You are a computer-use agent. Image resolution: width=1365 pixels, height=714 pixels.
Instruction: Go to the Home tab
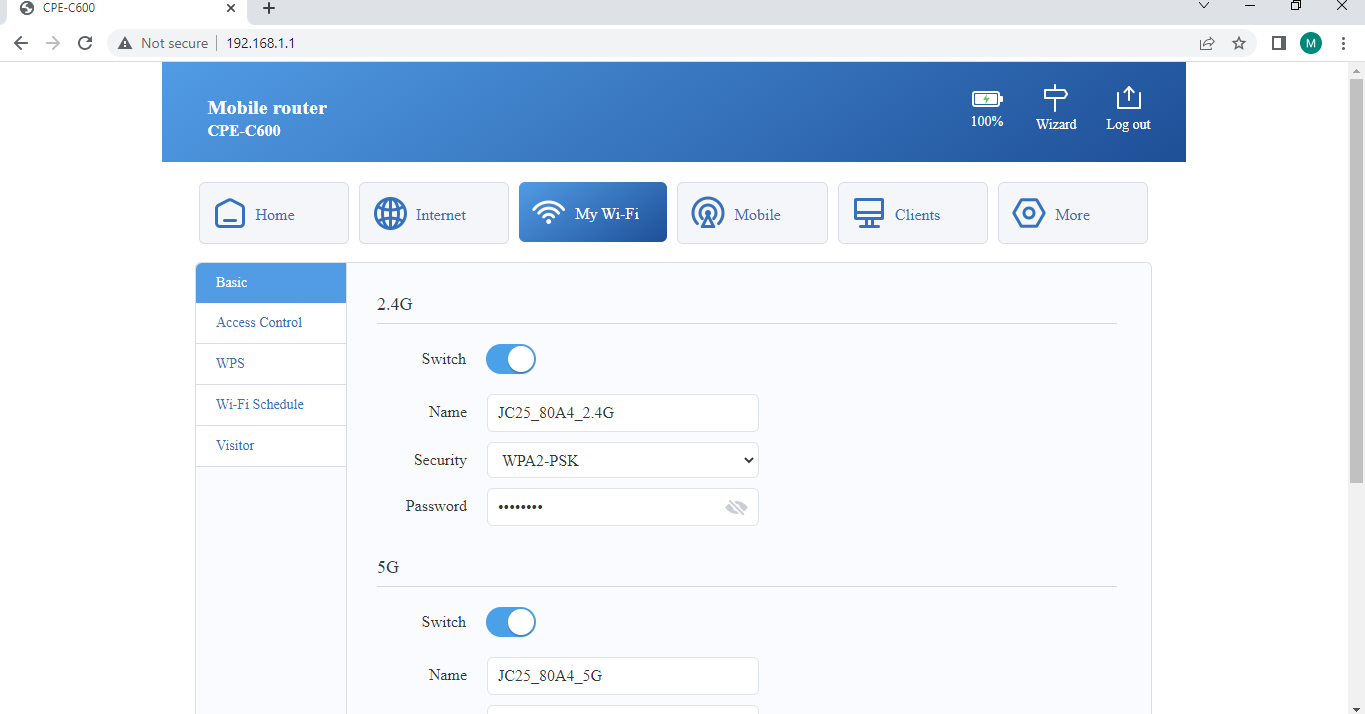coord(274,213)
